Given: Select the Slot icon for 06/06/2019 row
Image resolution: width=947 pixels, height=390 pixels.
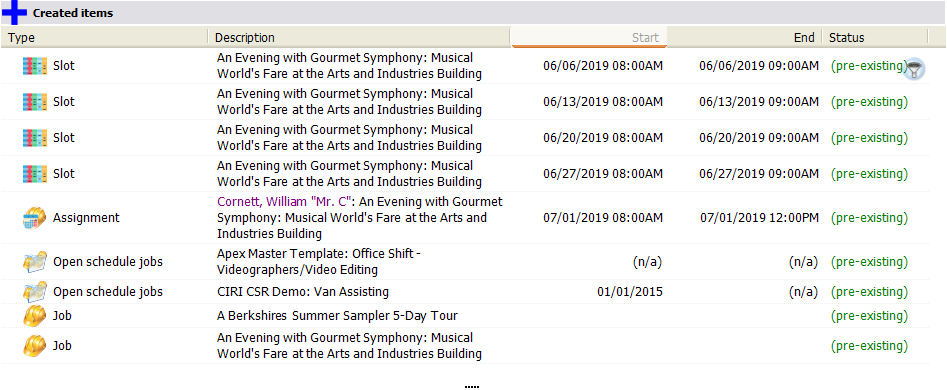Looking at the screenshot, I should coord(34,66).
